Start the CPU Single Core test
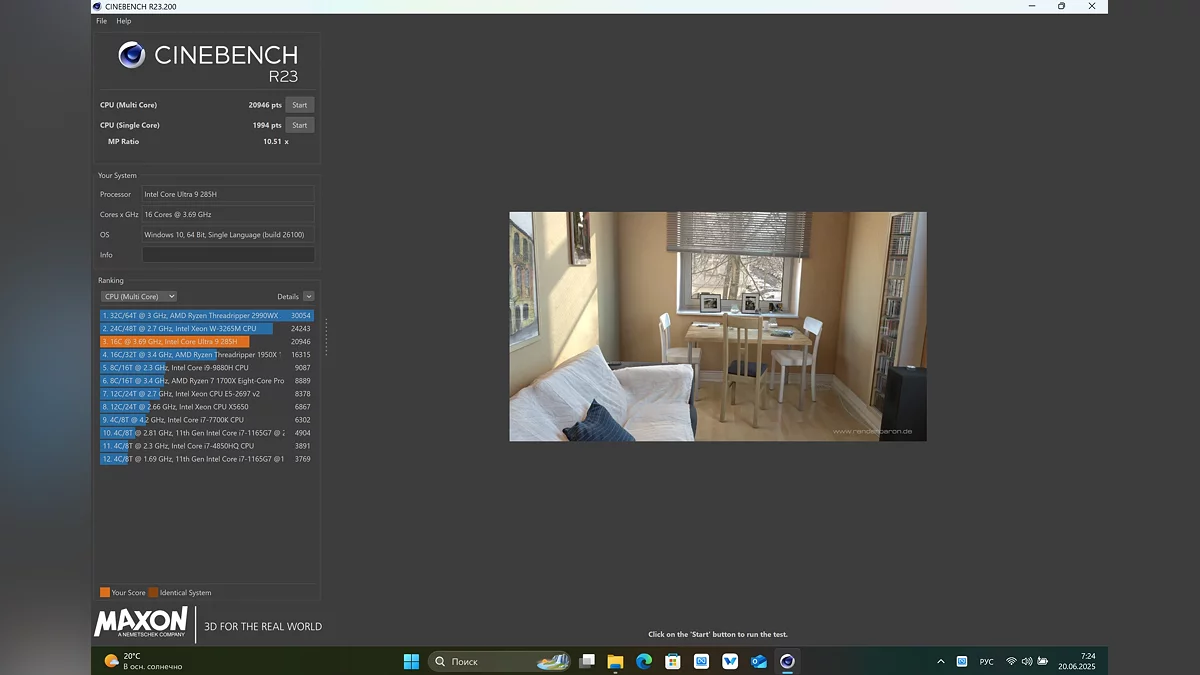This screenshot has width=1200, height=675. tap(299, 125)
